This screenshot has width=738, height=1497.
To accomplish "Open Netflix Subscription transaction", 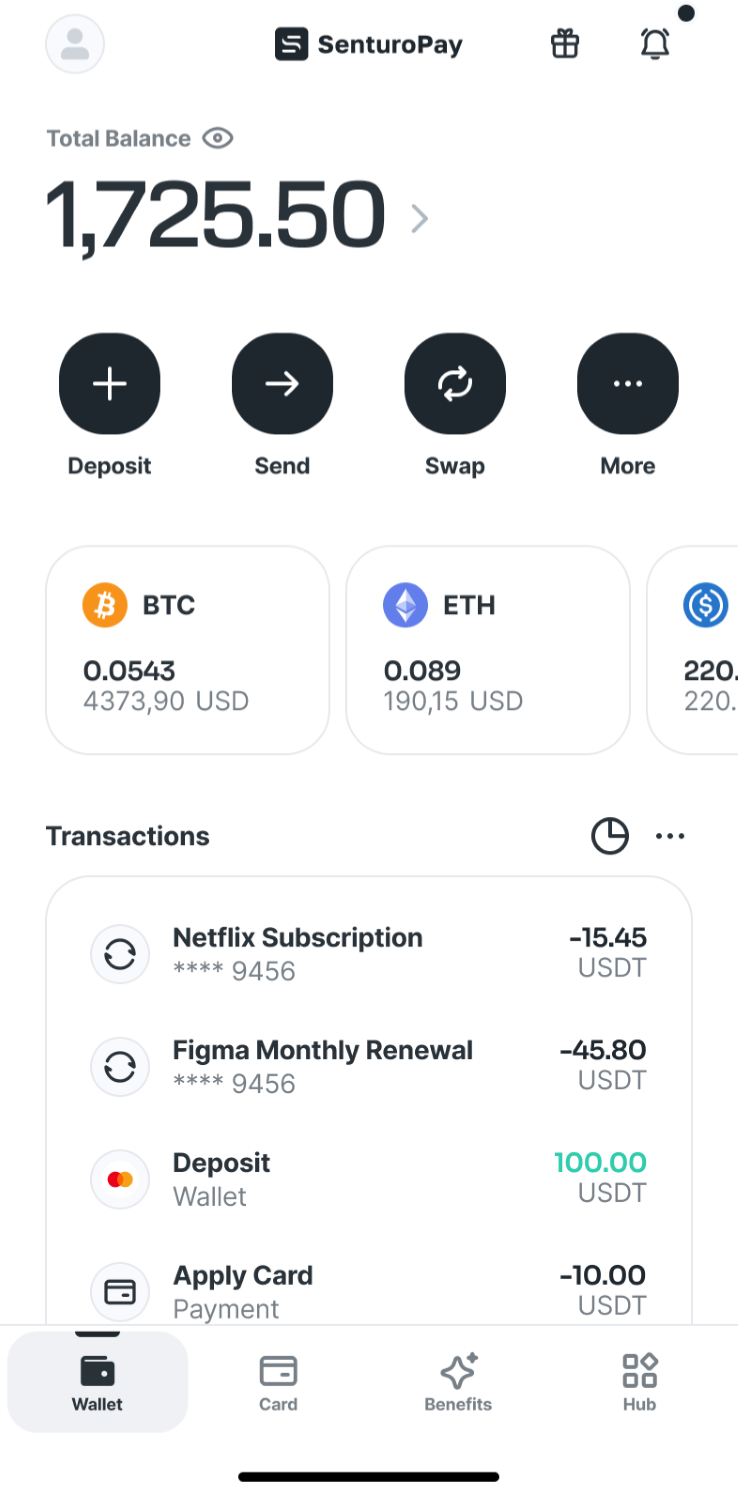I will tap(369, 953).
